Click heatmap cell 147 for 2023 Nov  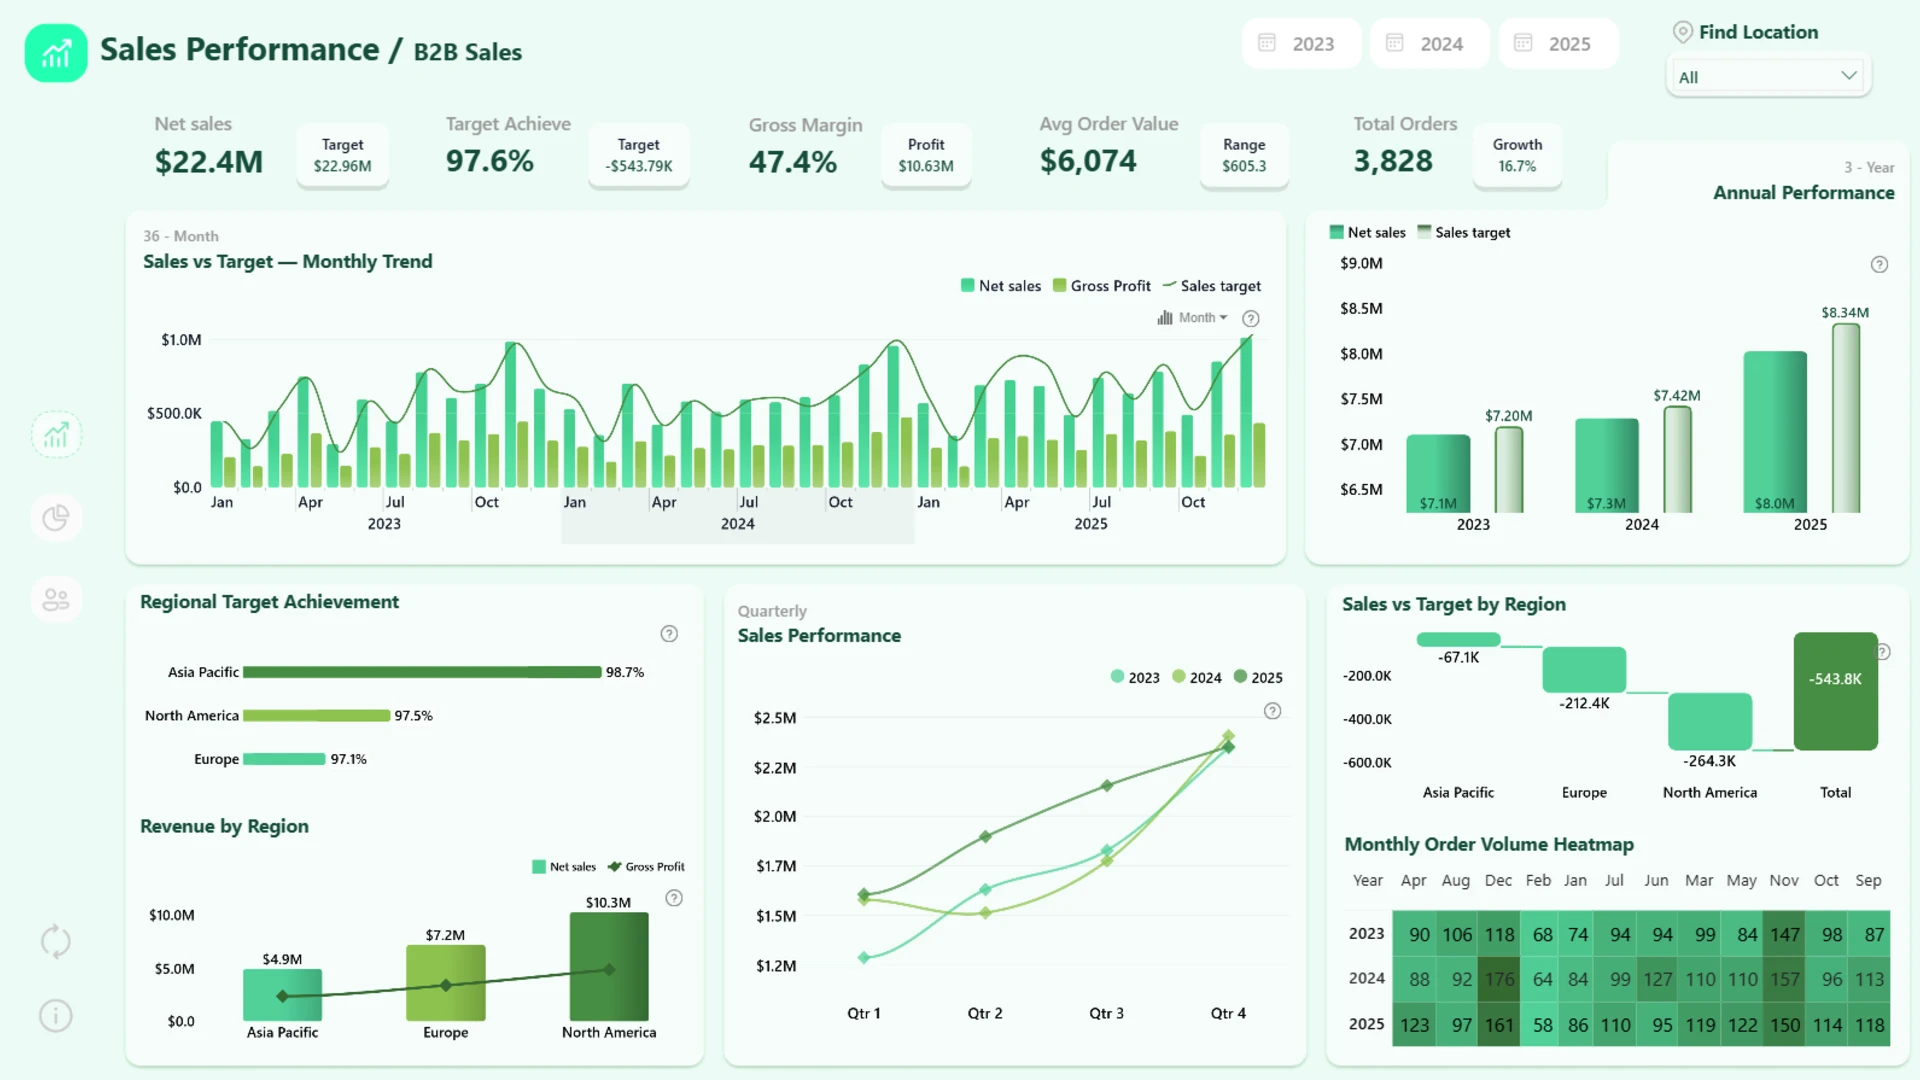coord(1784,934)
